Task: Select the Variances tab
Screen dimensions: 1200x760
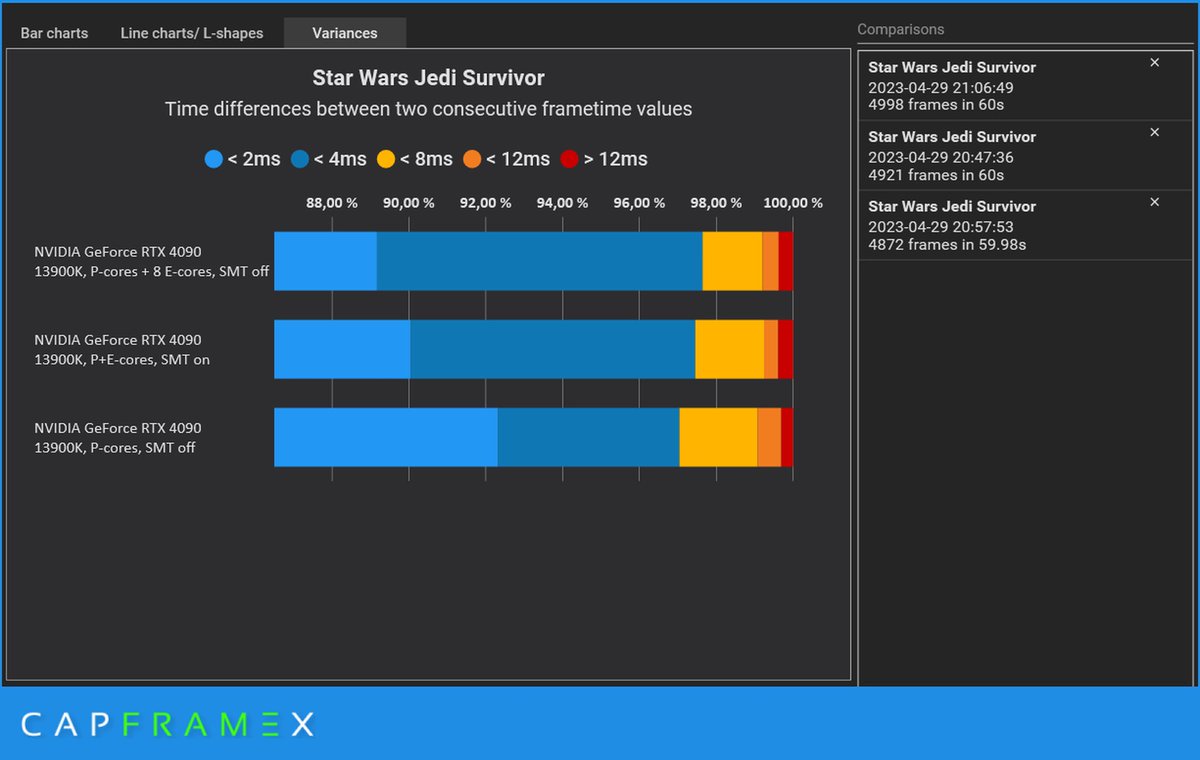Action: (x=345, y=33)
